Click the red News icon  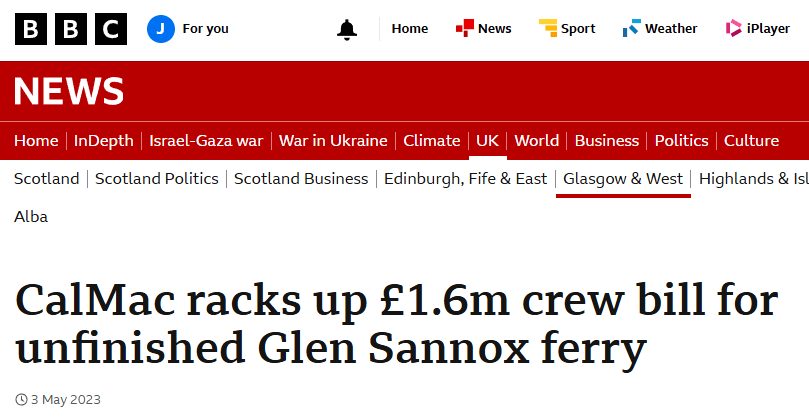[465, 29]
